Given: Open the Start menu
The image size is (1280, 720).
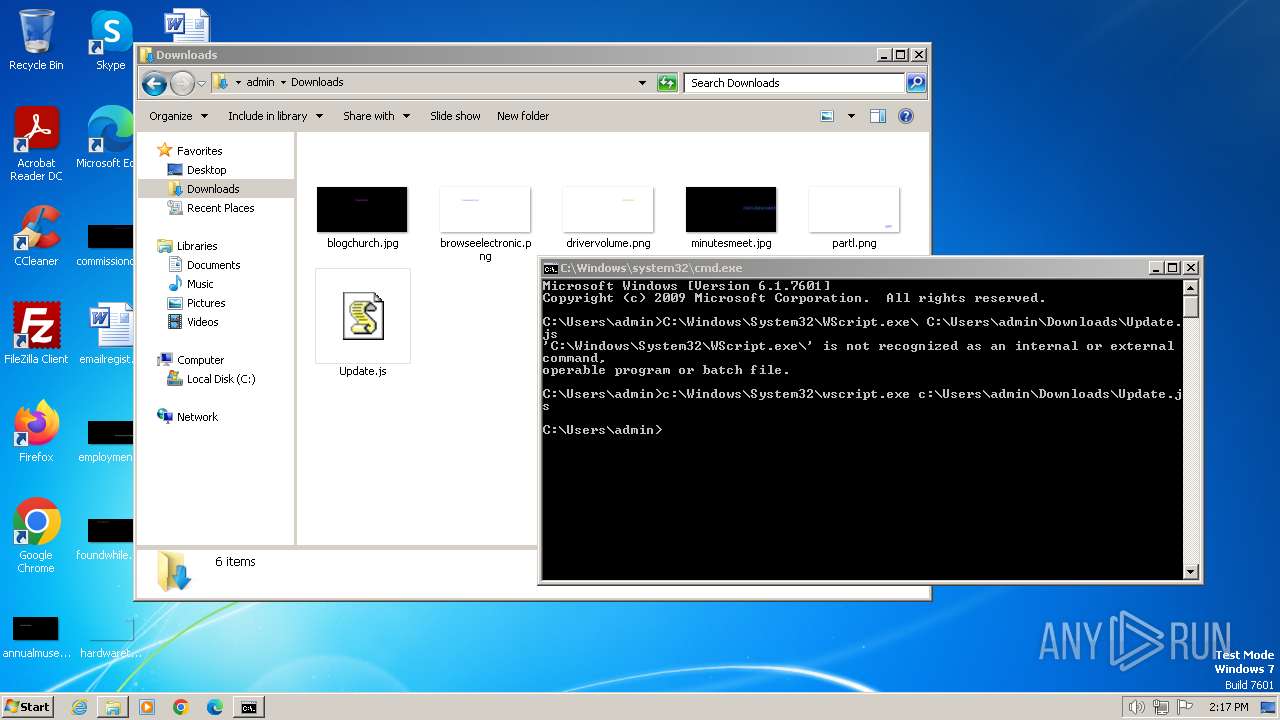Looking at the screenshot, I should pyautogui.click(x=27, y=707).
